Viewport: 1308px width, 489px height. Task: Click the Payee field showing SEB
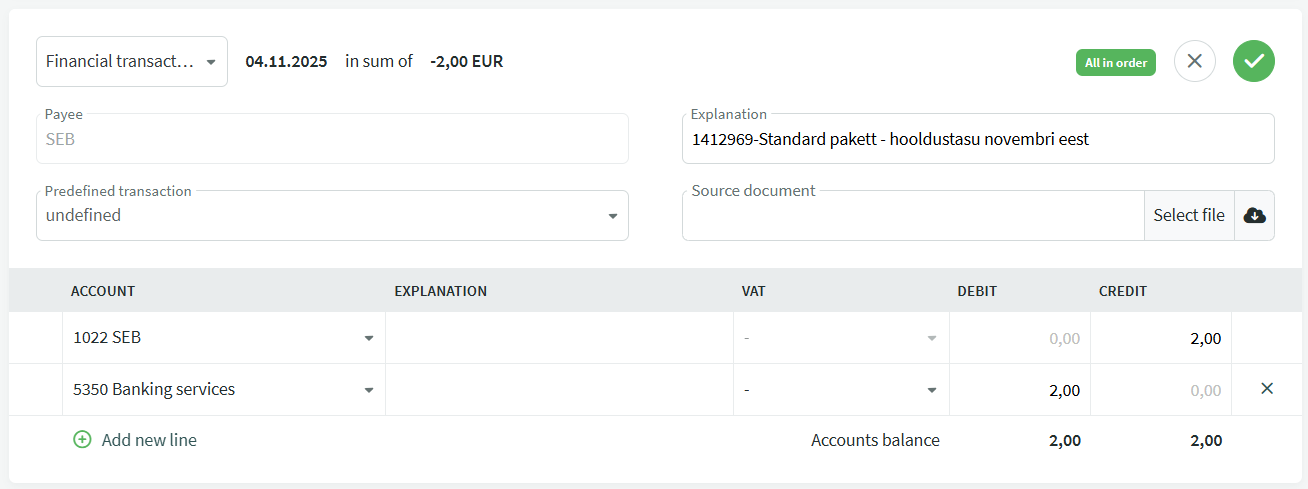click(x=332, y=139)
